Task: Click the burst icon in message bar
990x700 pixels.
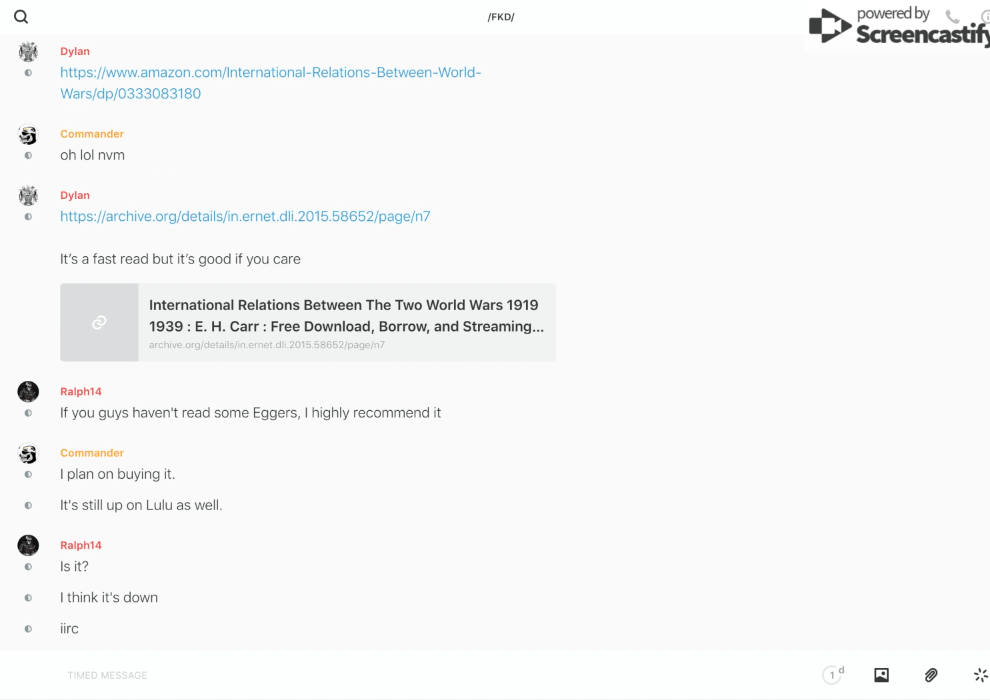Action: pyautogui.click(x=980, y=675)
